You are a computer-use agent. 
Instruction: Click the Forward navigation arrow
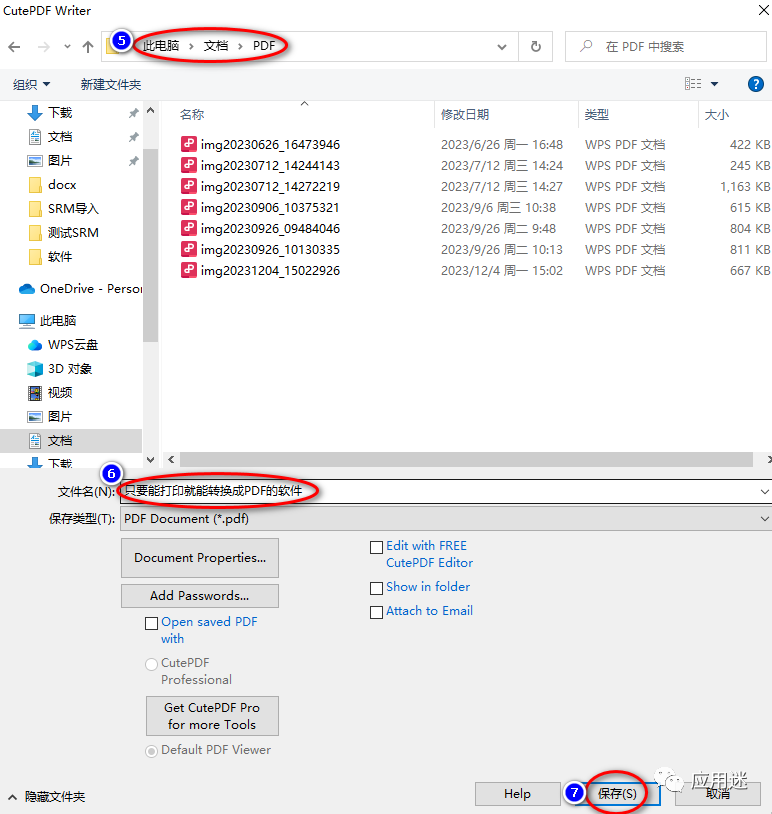[x=44, y=47]
